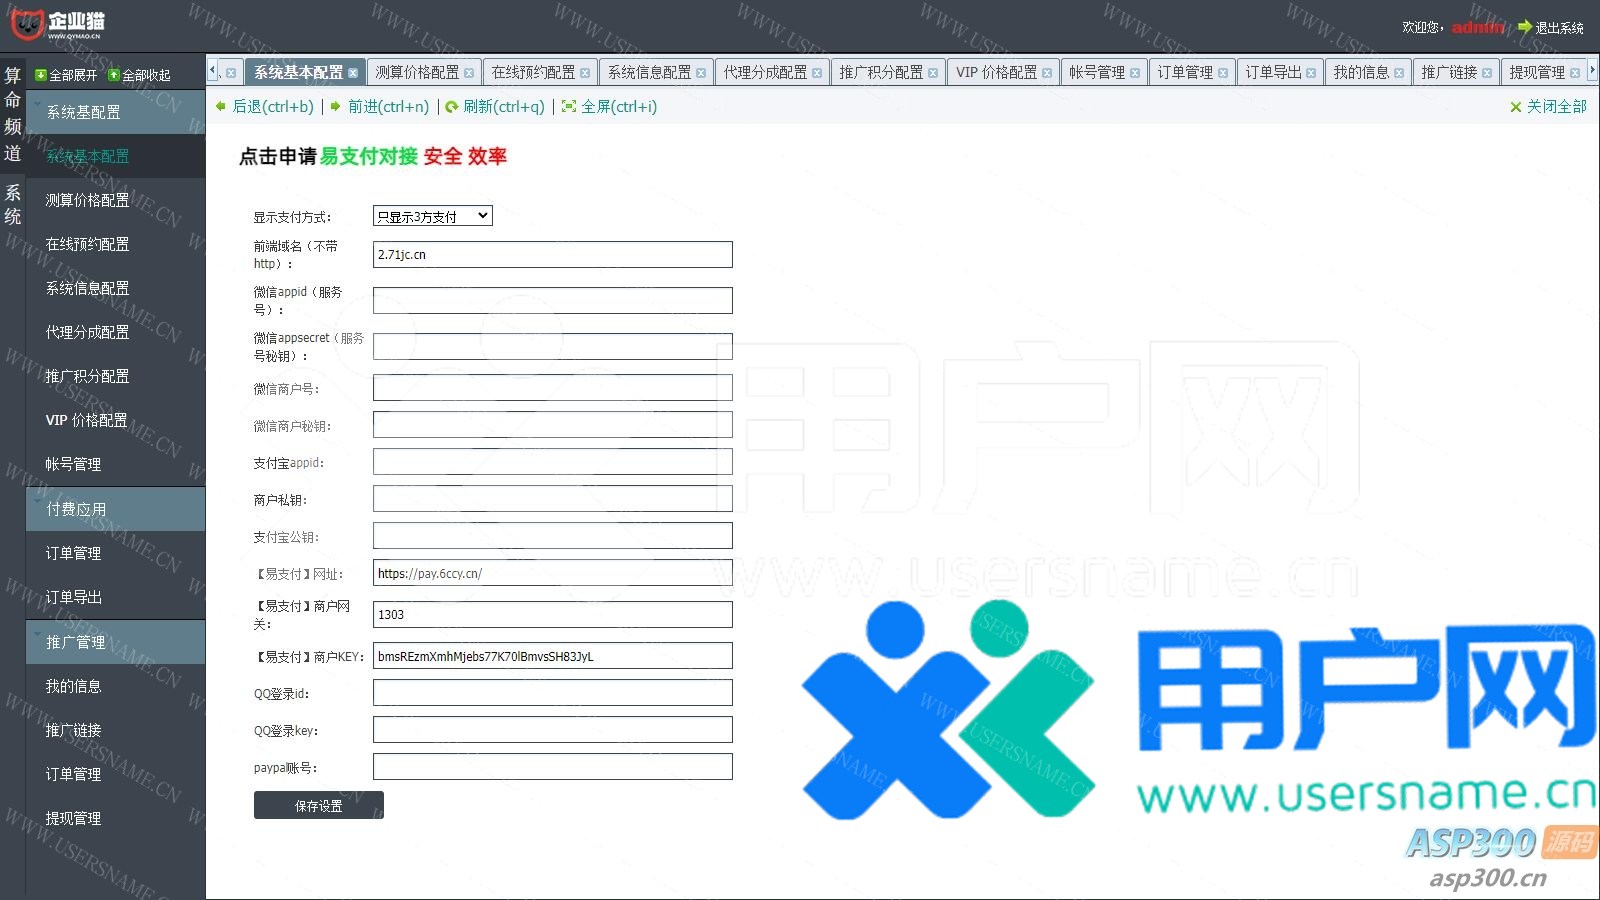Close the 系统基本配置 tab
The image size is (1600, 900).
pos(353,73)
